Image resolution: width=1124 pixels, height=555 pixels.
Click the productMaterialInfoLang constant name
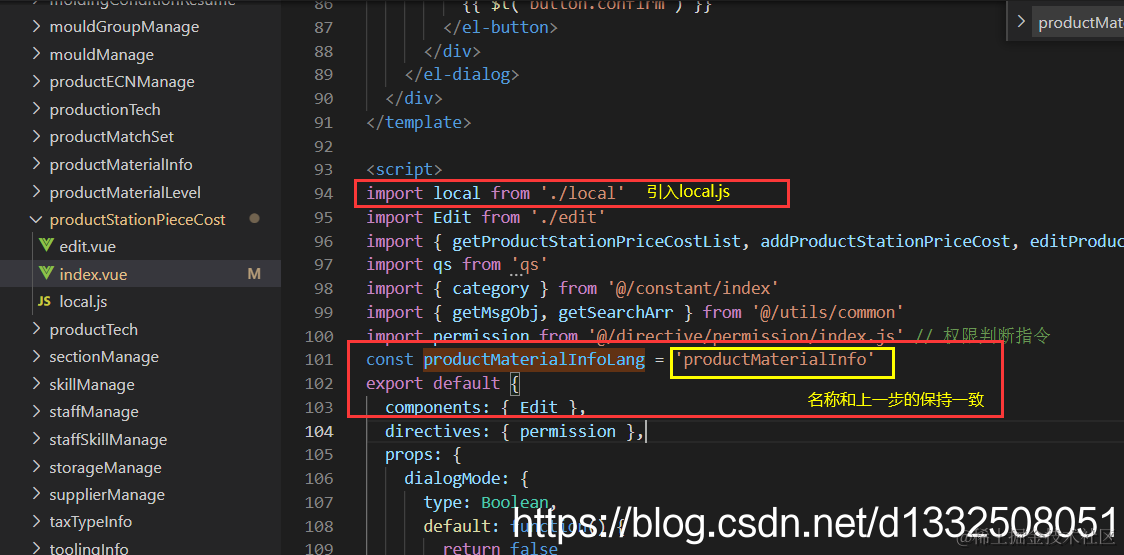(x=534, y=359)
